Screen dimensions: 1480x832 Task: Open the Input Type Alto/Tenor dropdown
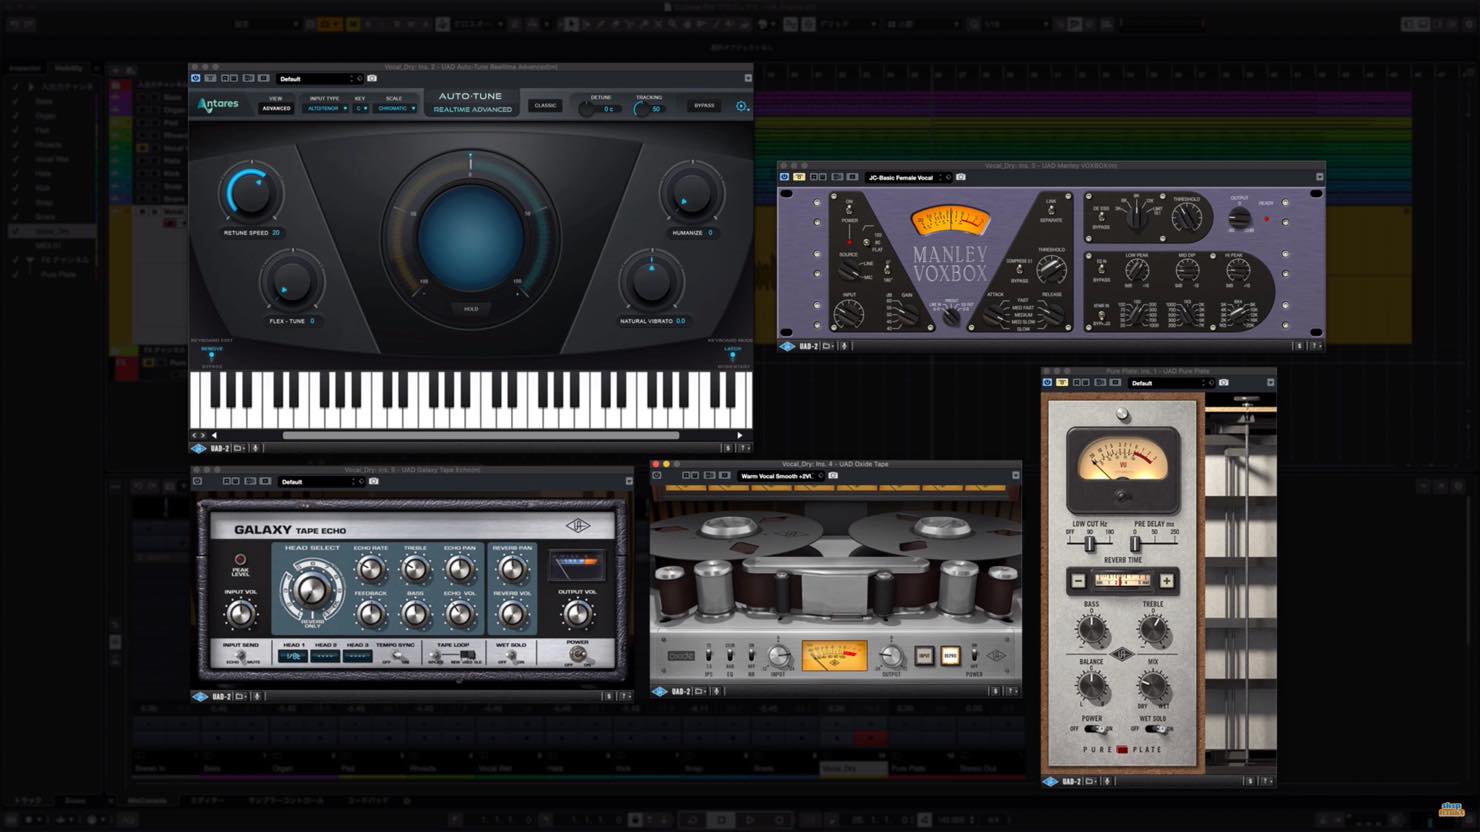325,108
